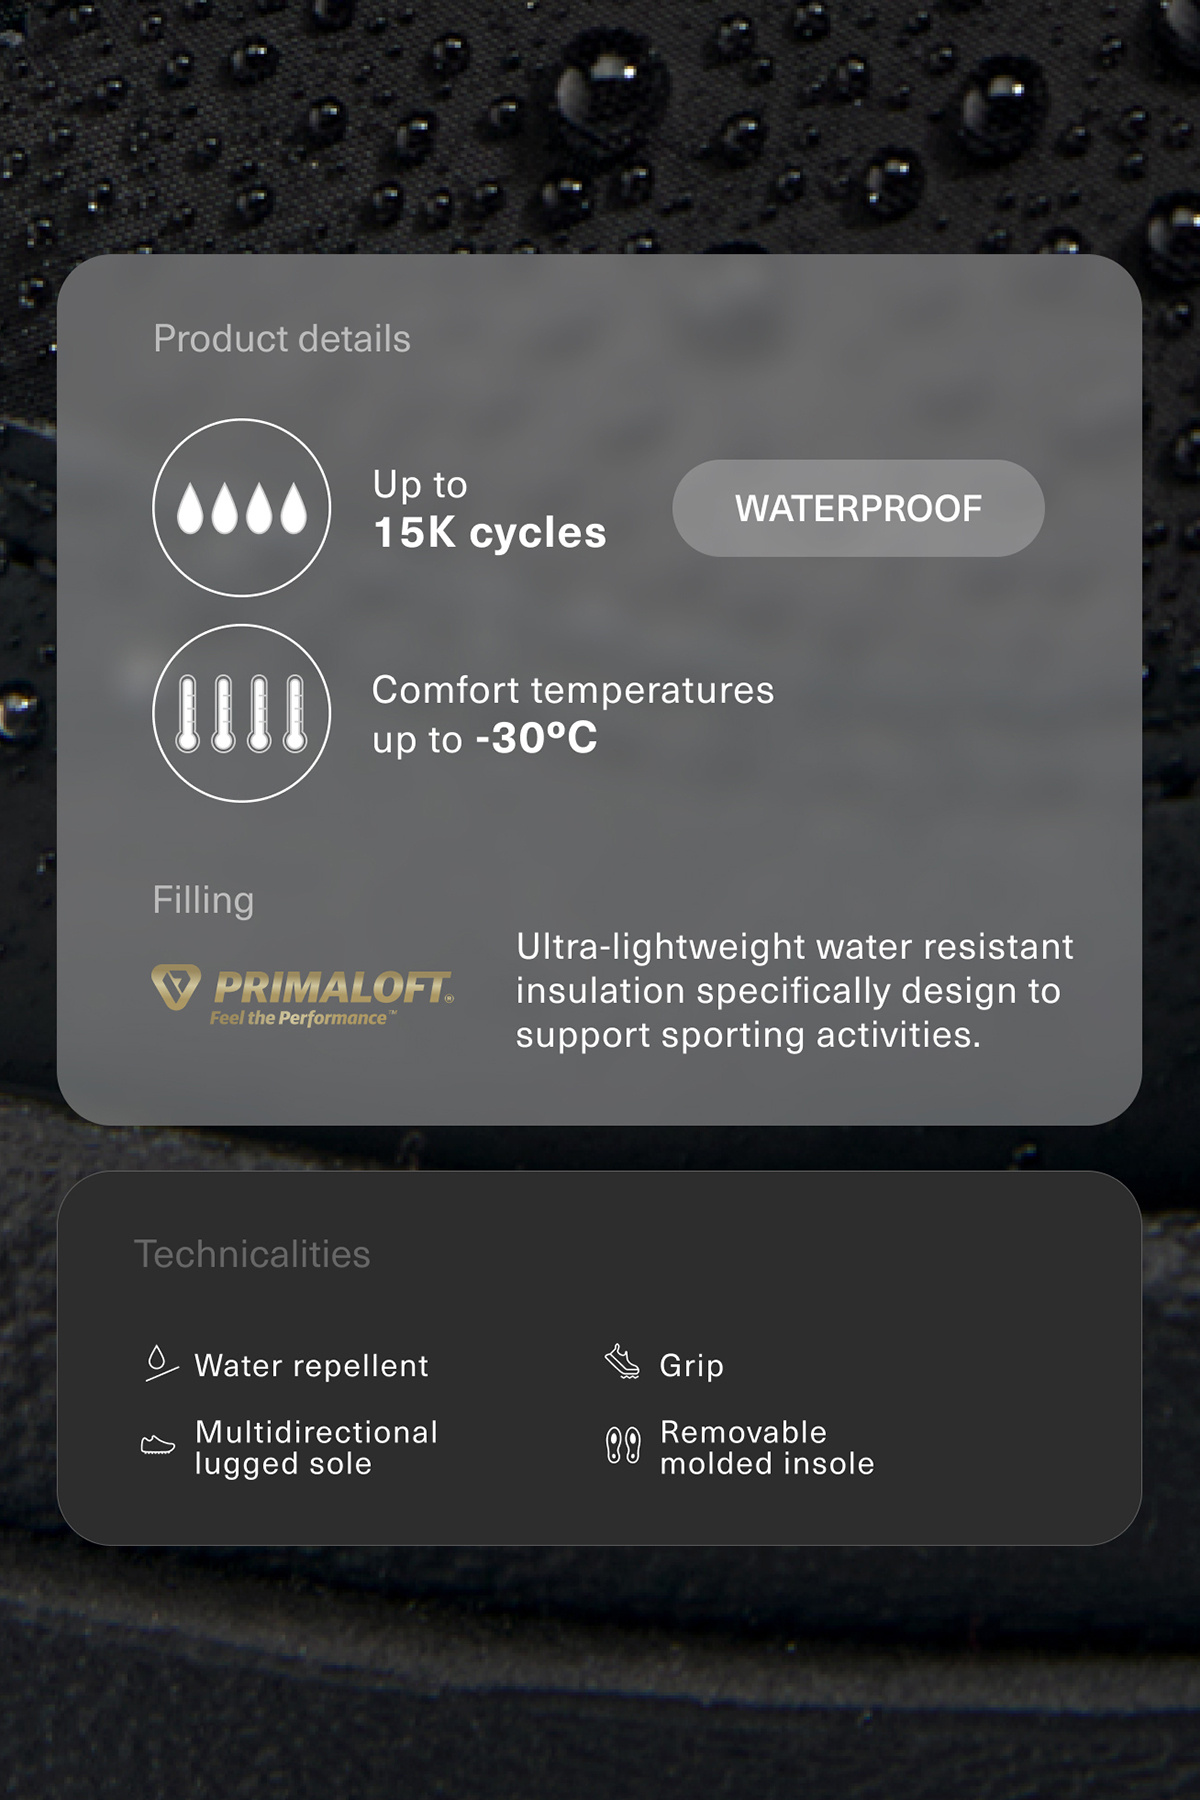Click the PrimaLoft gold shield emblem

click(x=176, y=987)
